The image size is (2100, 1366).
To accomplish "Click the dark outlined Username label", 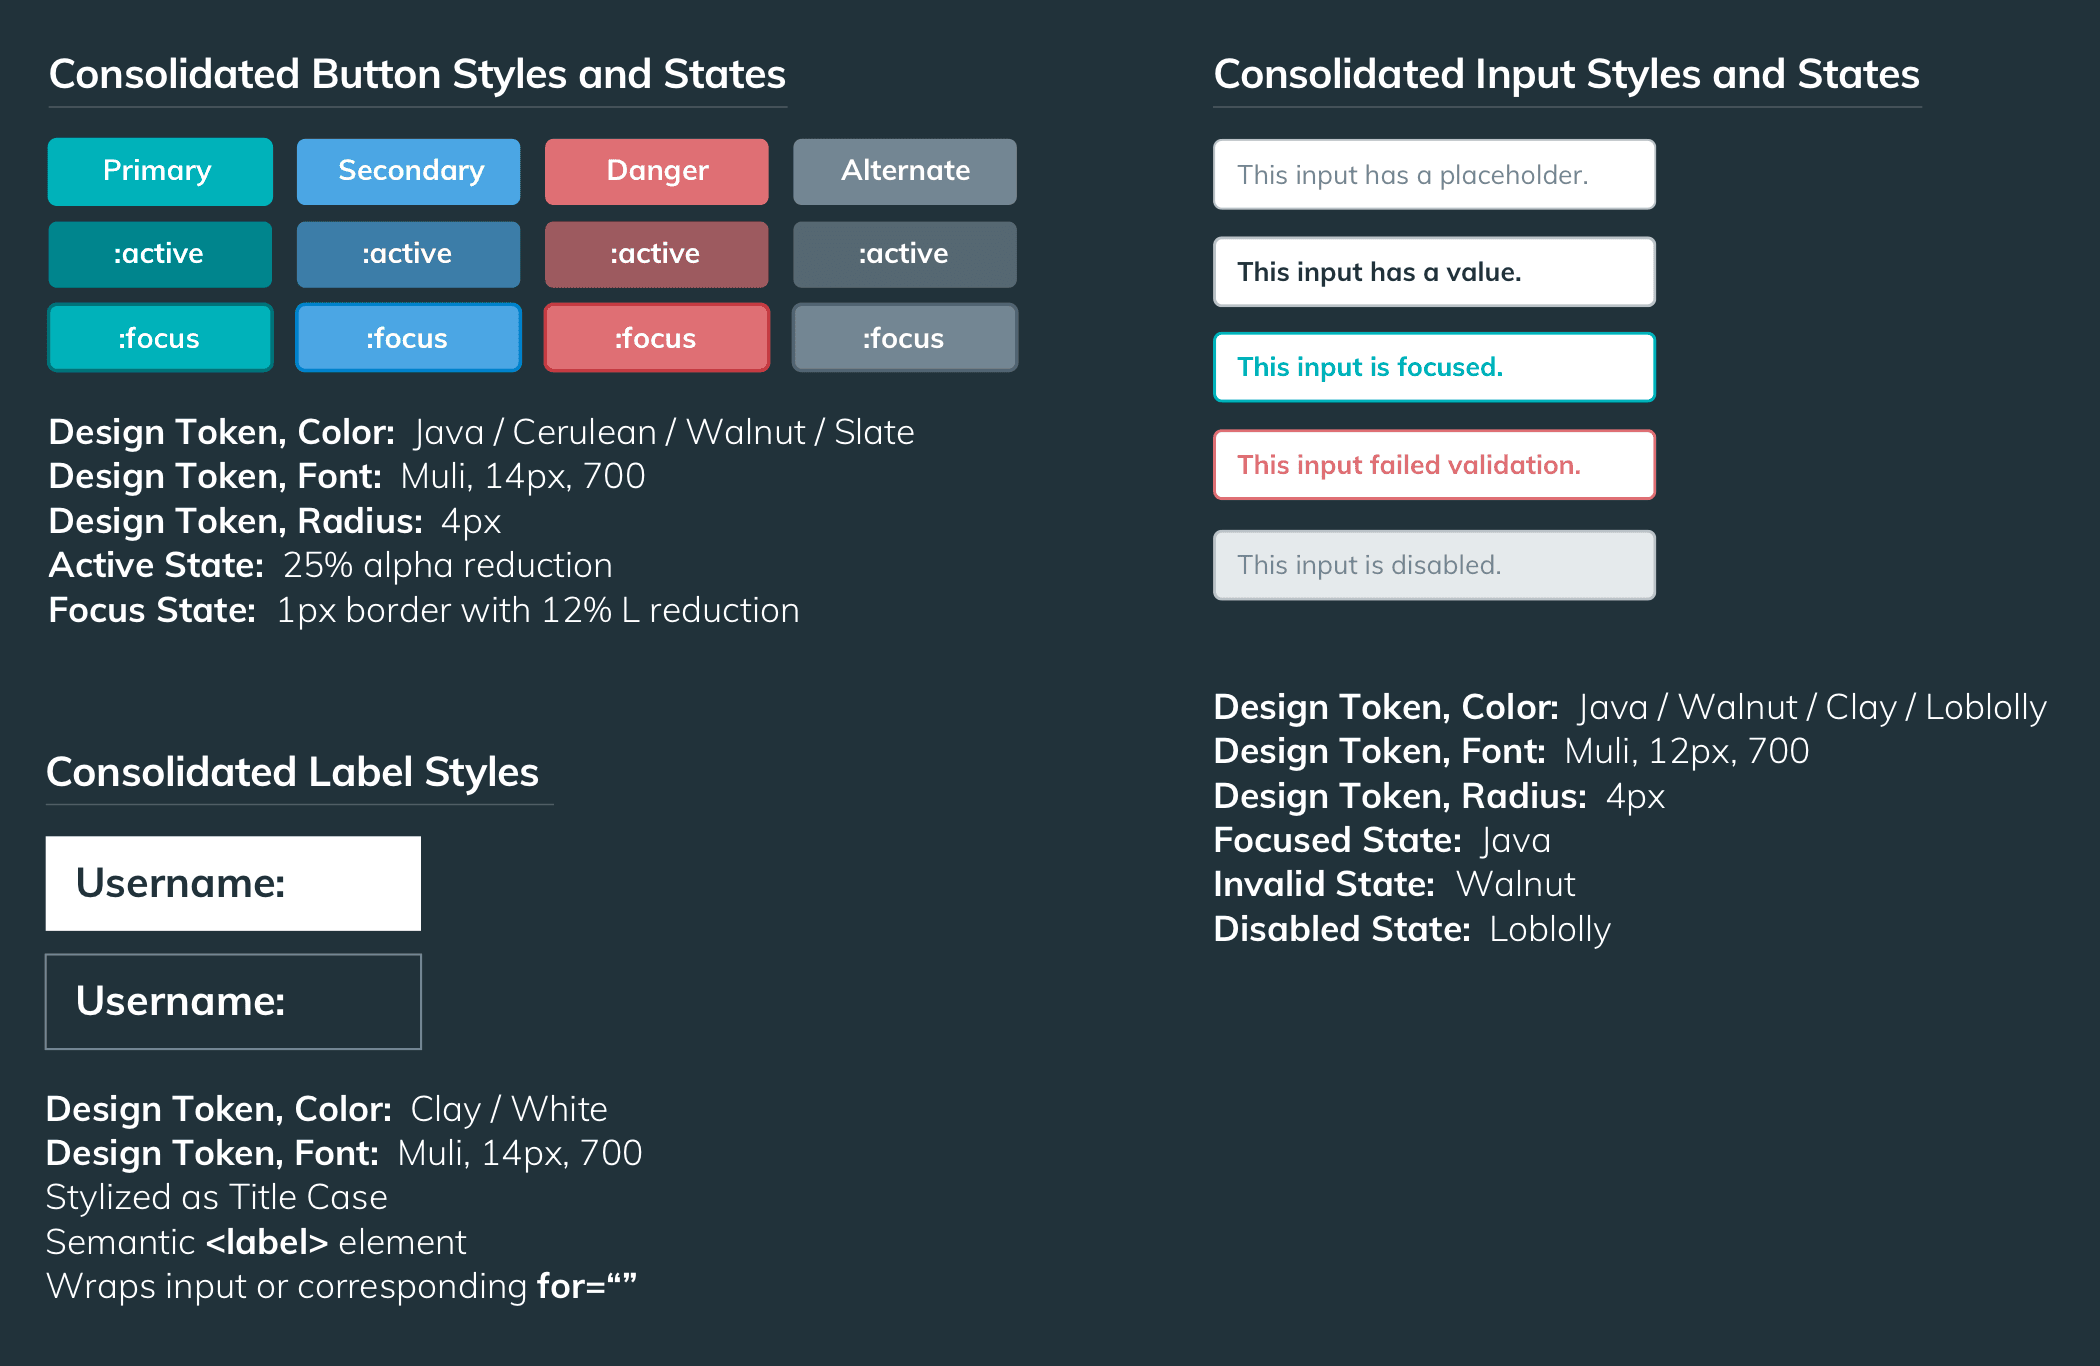I will (233, 1001).
